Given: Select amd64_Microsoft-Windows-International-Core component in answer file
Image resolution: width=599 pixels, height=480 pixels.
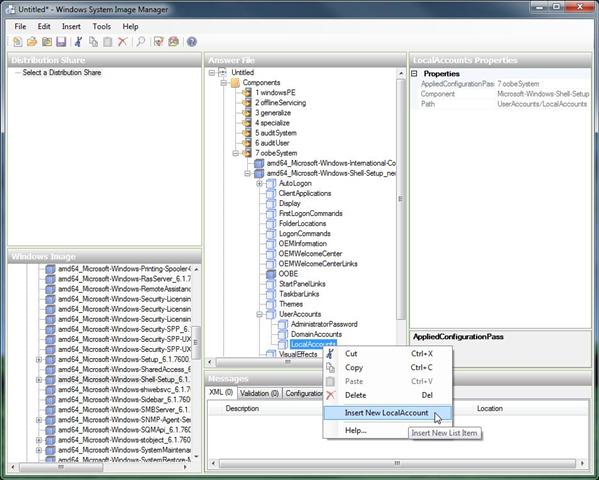Looking at the screenshot, I should point(331,163).
